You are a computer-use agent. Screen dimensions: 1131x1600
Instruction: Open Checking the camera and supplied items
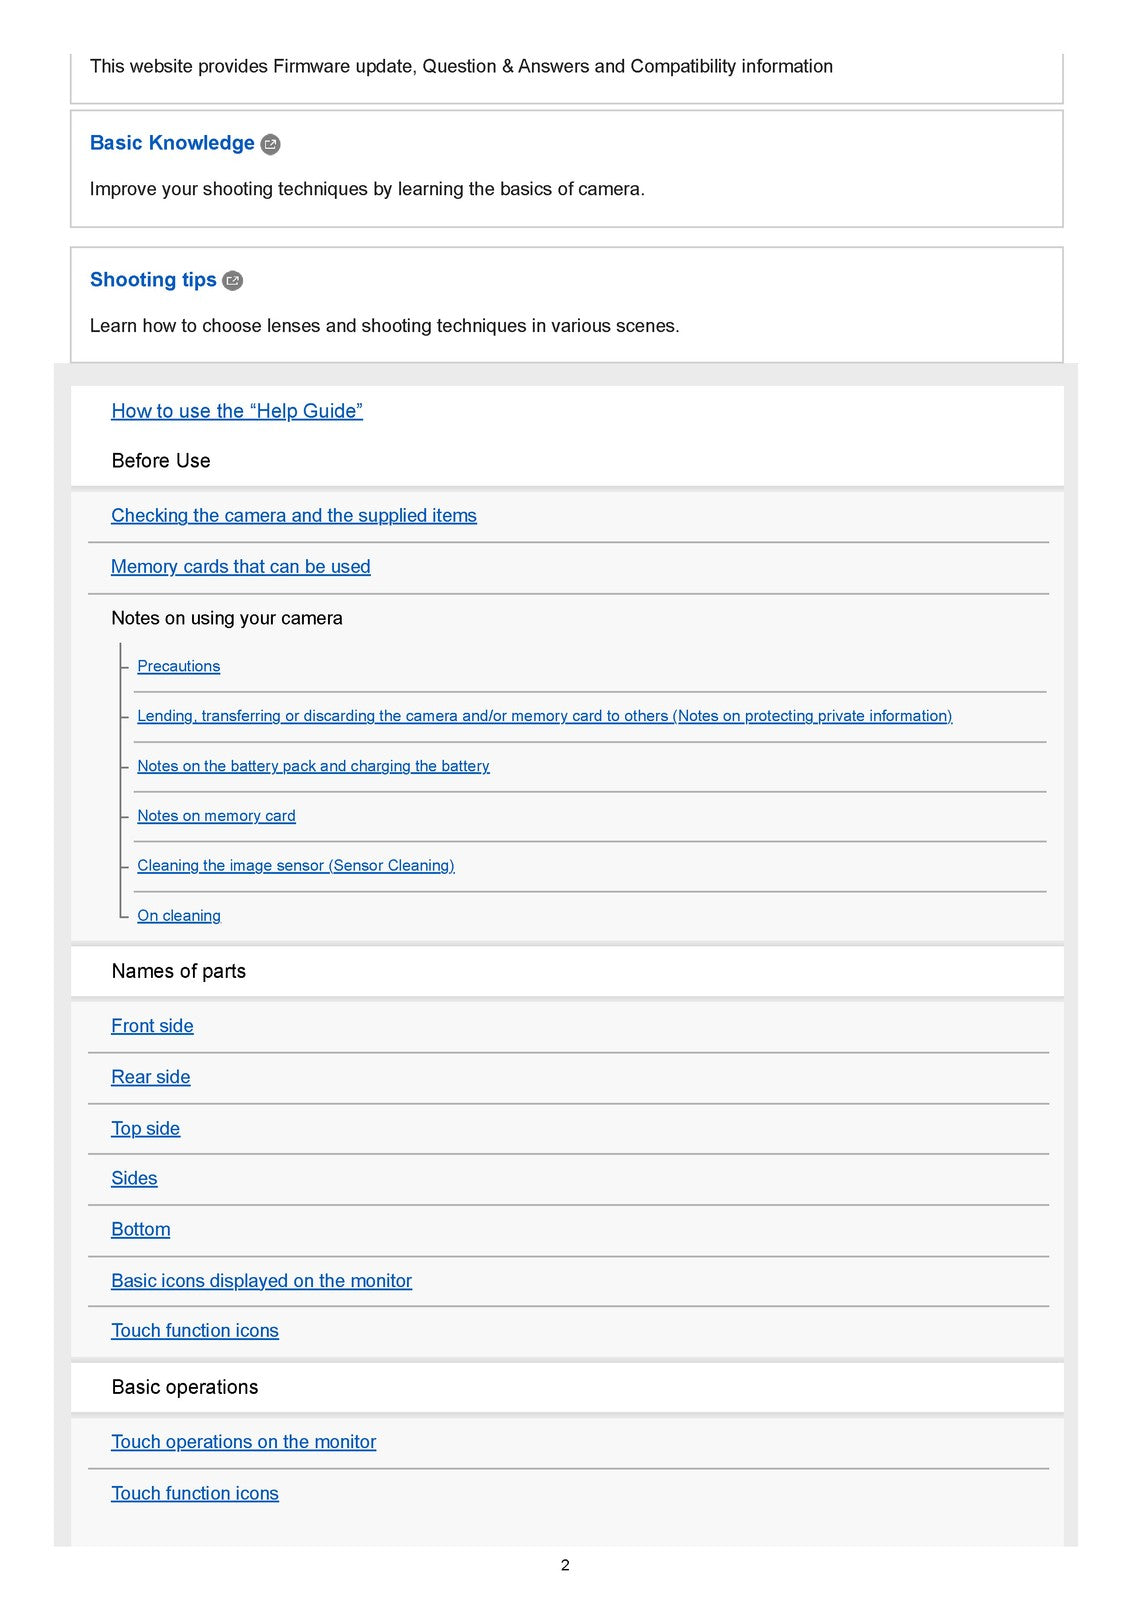pos(294,516)
